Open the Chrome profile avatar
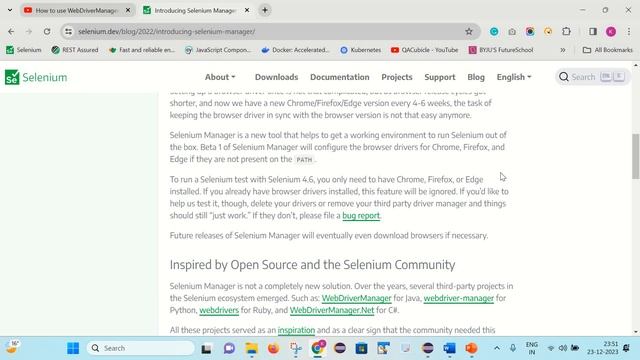Screen dimensions: 640x360 point(611,31)
